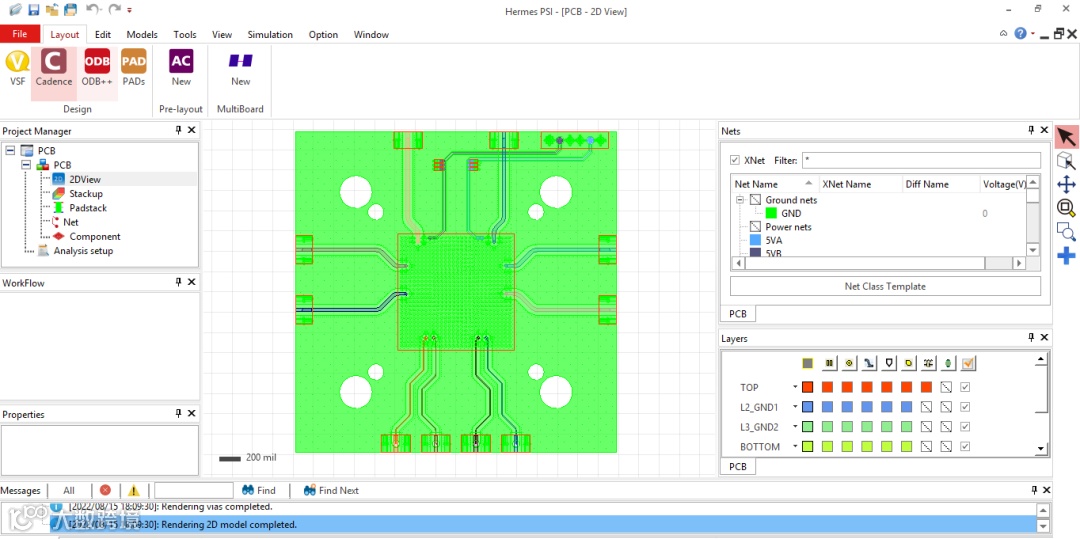Toggle visibility checkbox for L2_GND1 layer

(965, 407)
